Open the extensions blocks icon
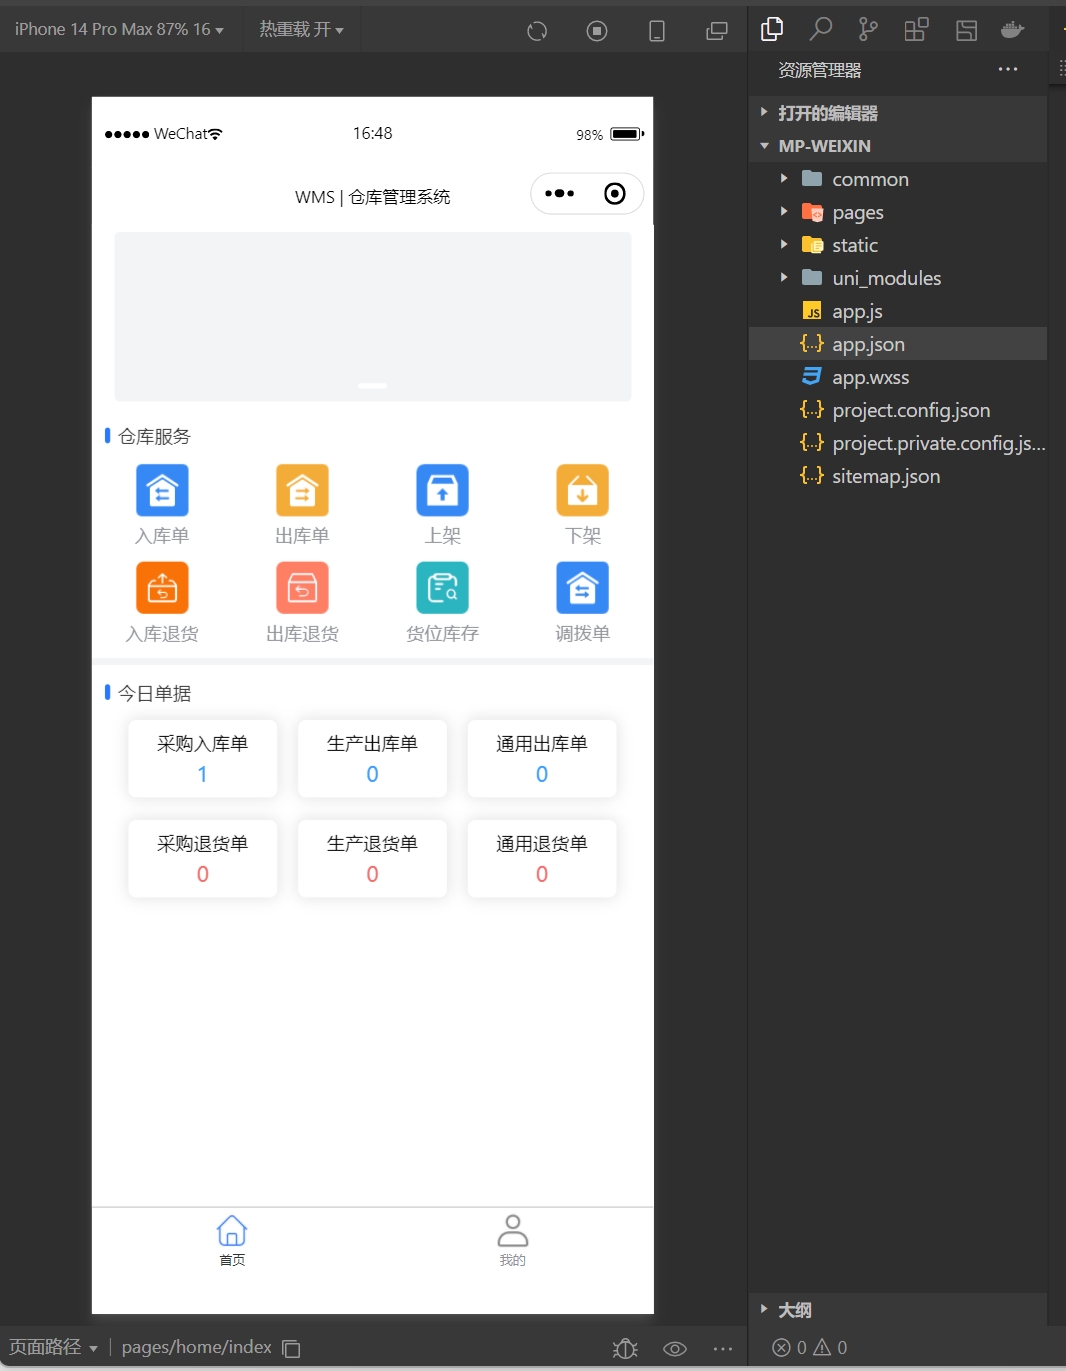Viewport: 1066px width, 1371px height. click(916, 29)
